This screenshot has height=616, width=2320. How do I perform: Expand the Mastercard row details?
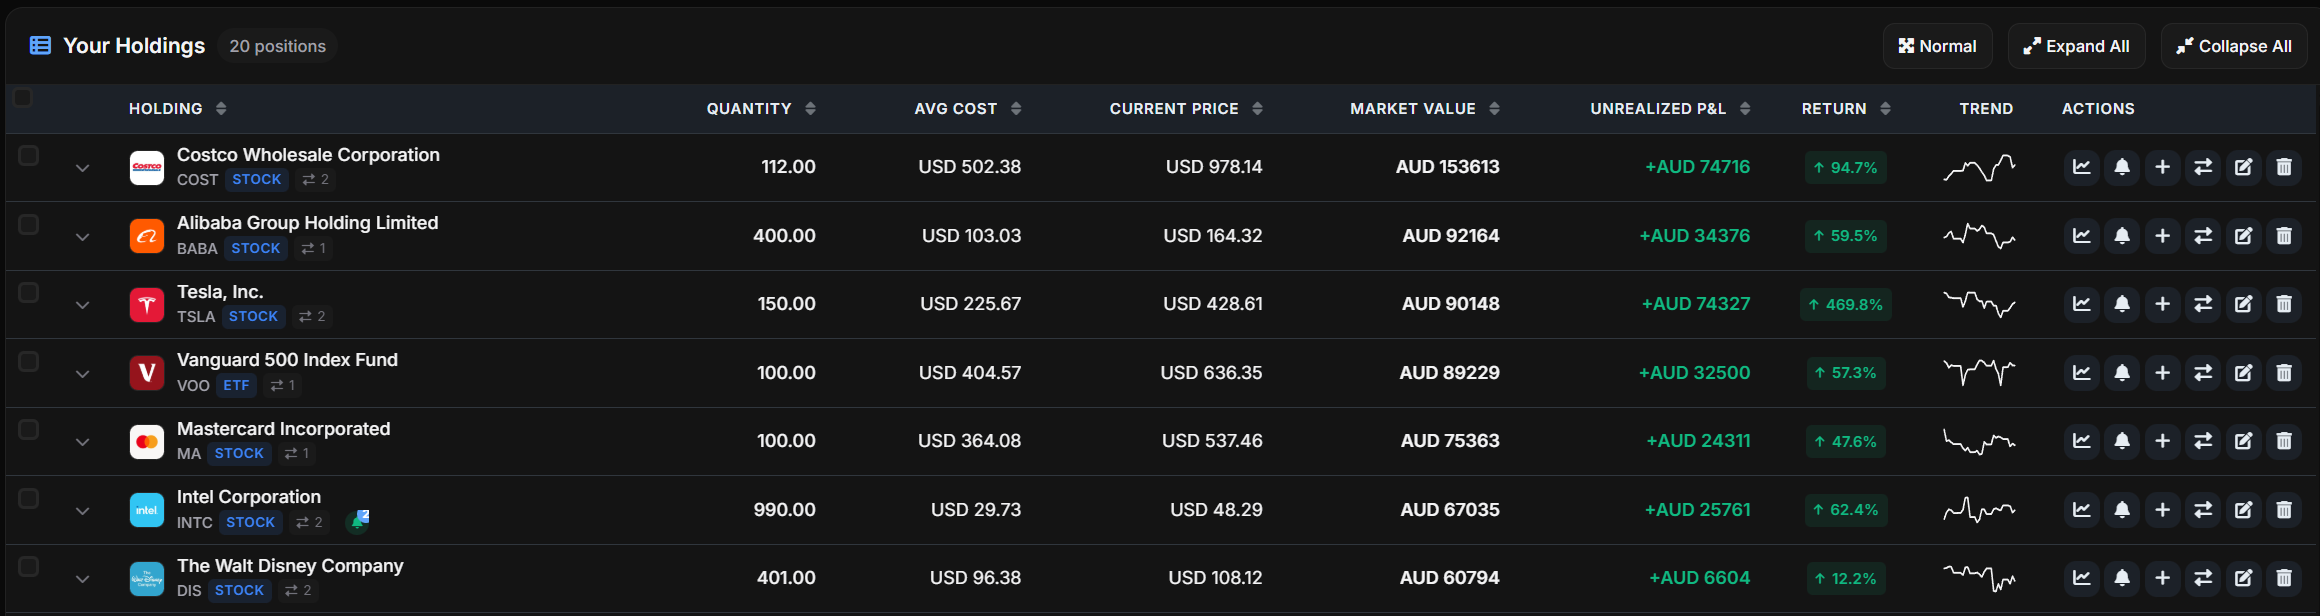tap(82, 442)
